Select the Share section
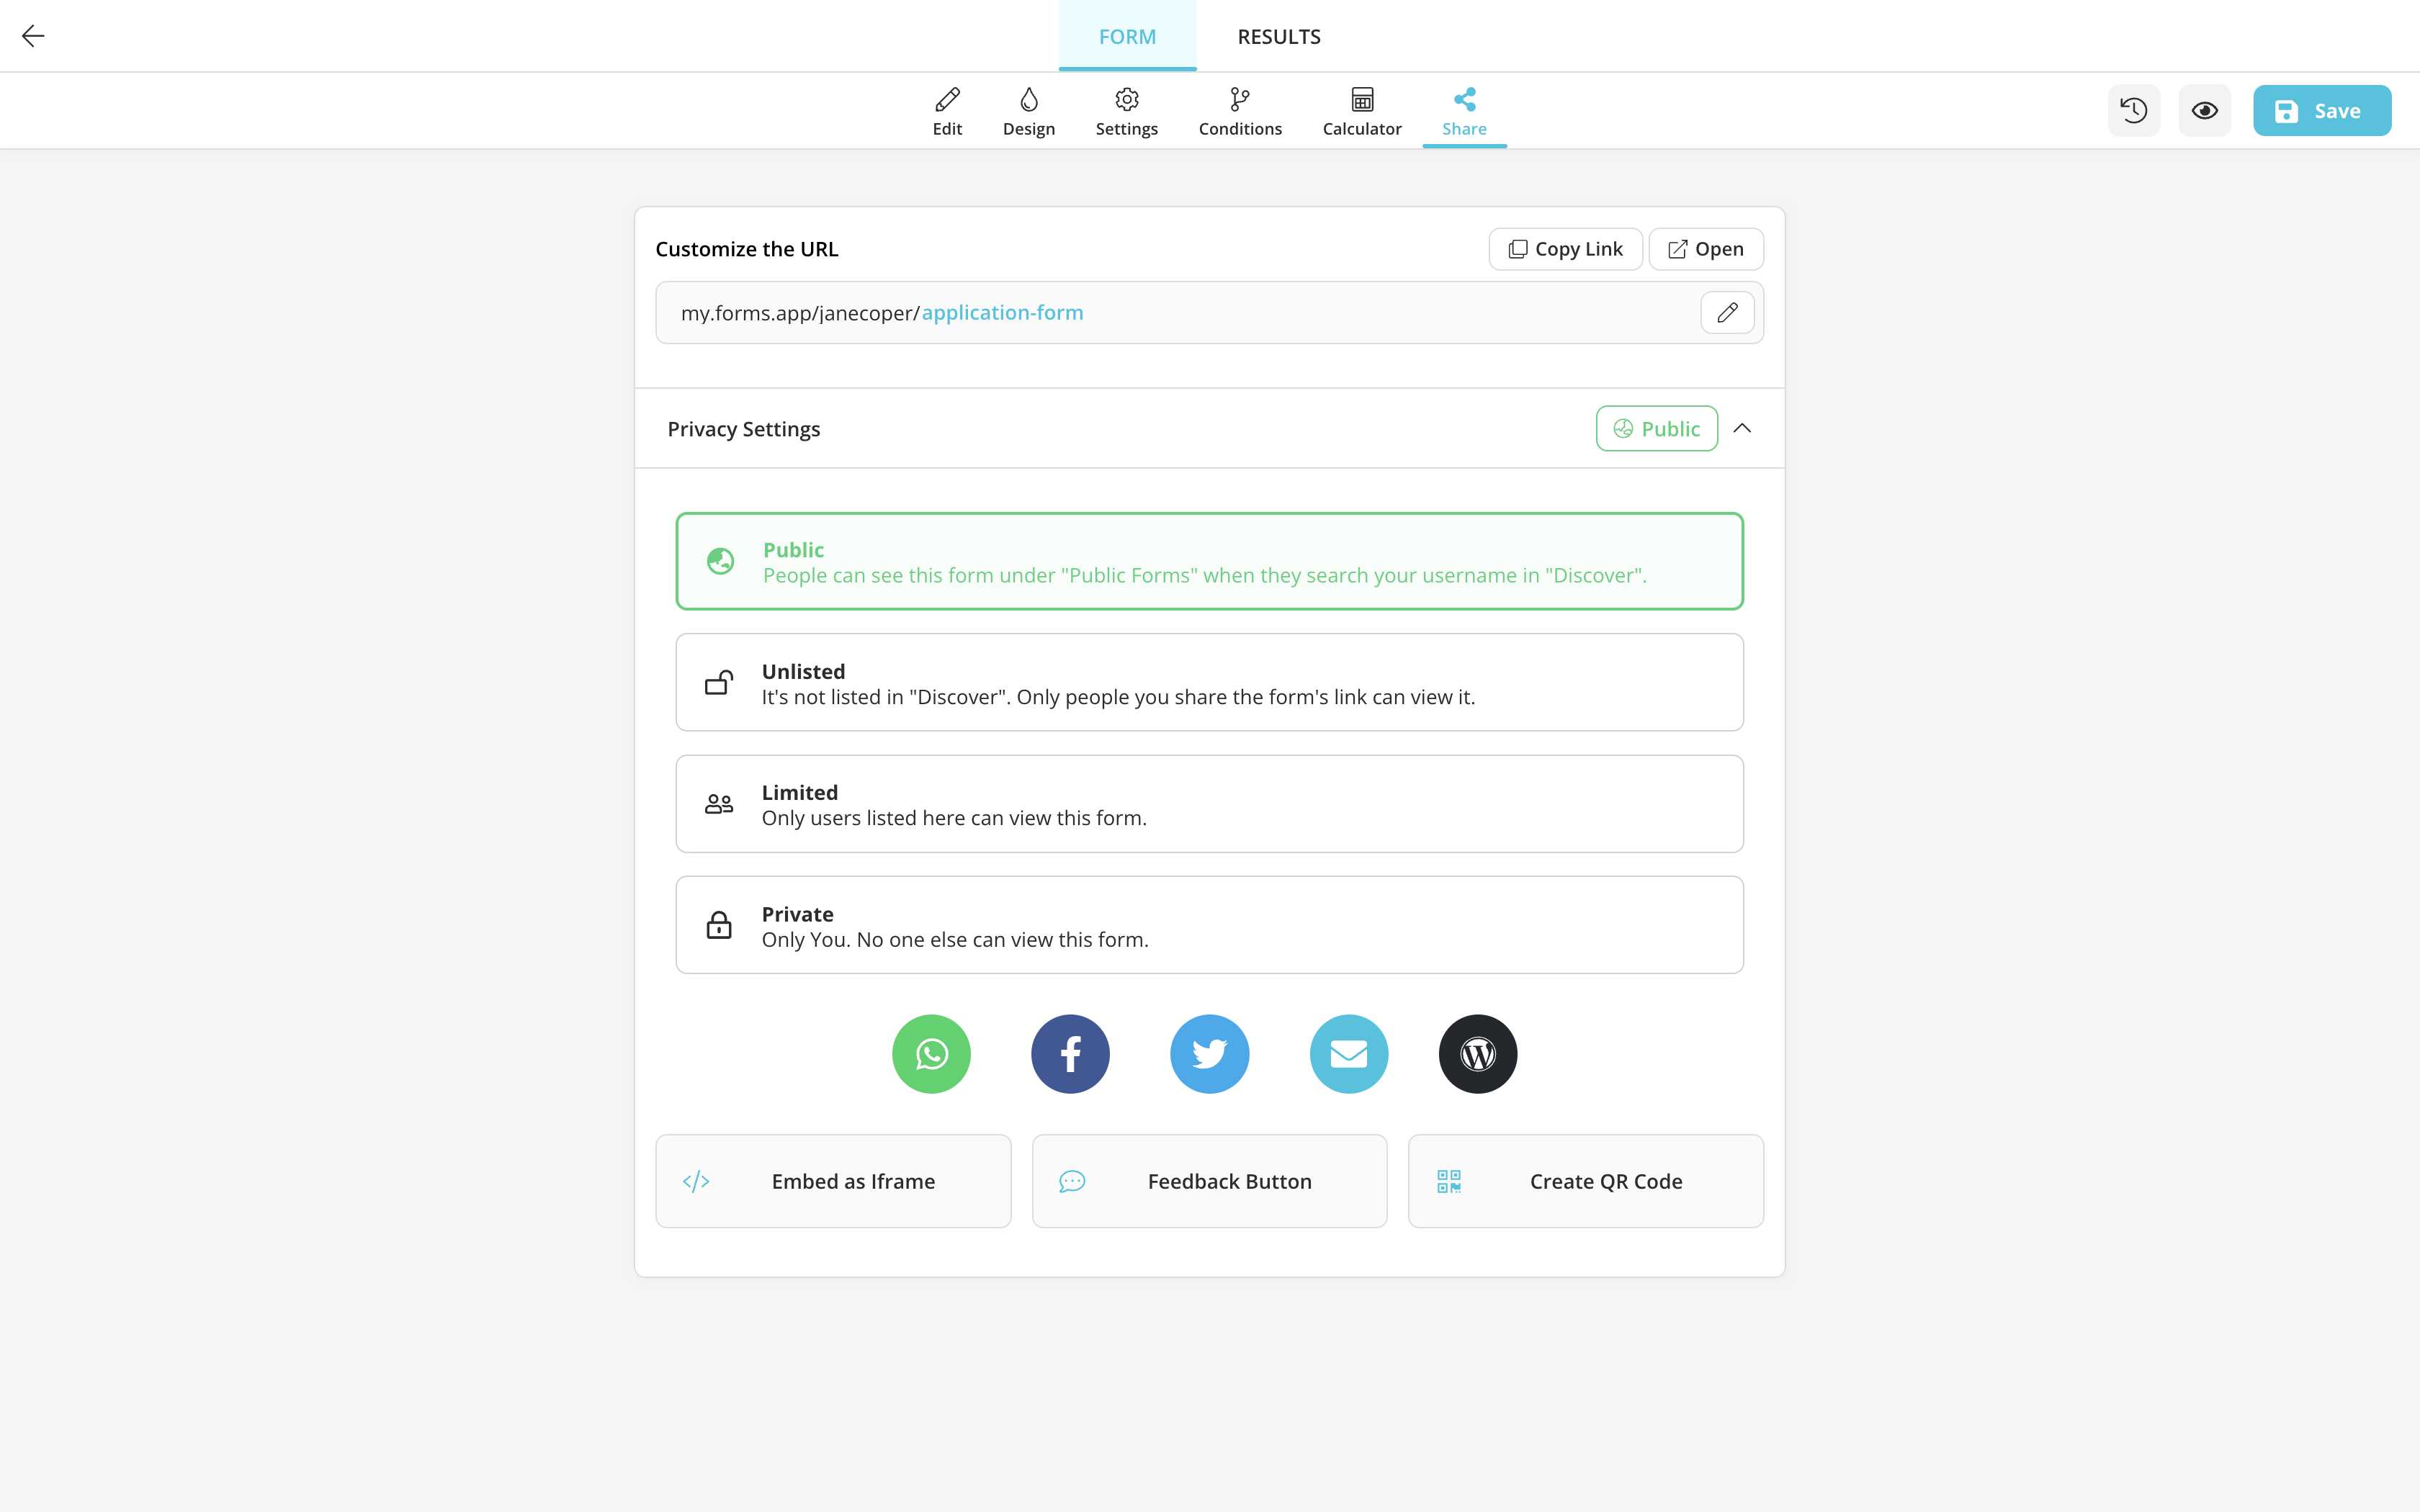Image resolution: width=2420 pixels, height=1512 pixels. point(1464,111)
